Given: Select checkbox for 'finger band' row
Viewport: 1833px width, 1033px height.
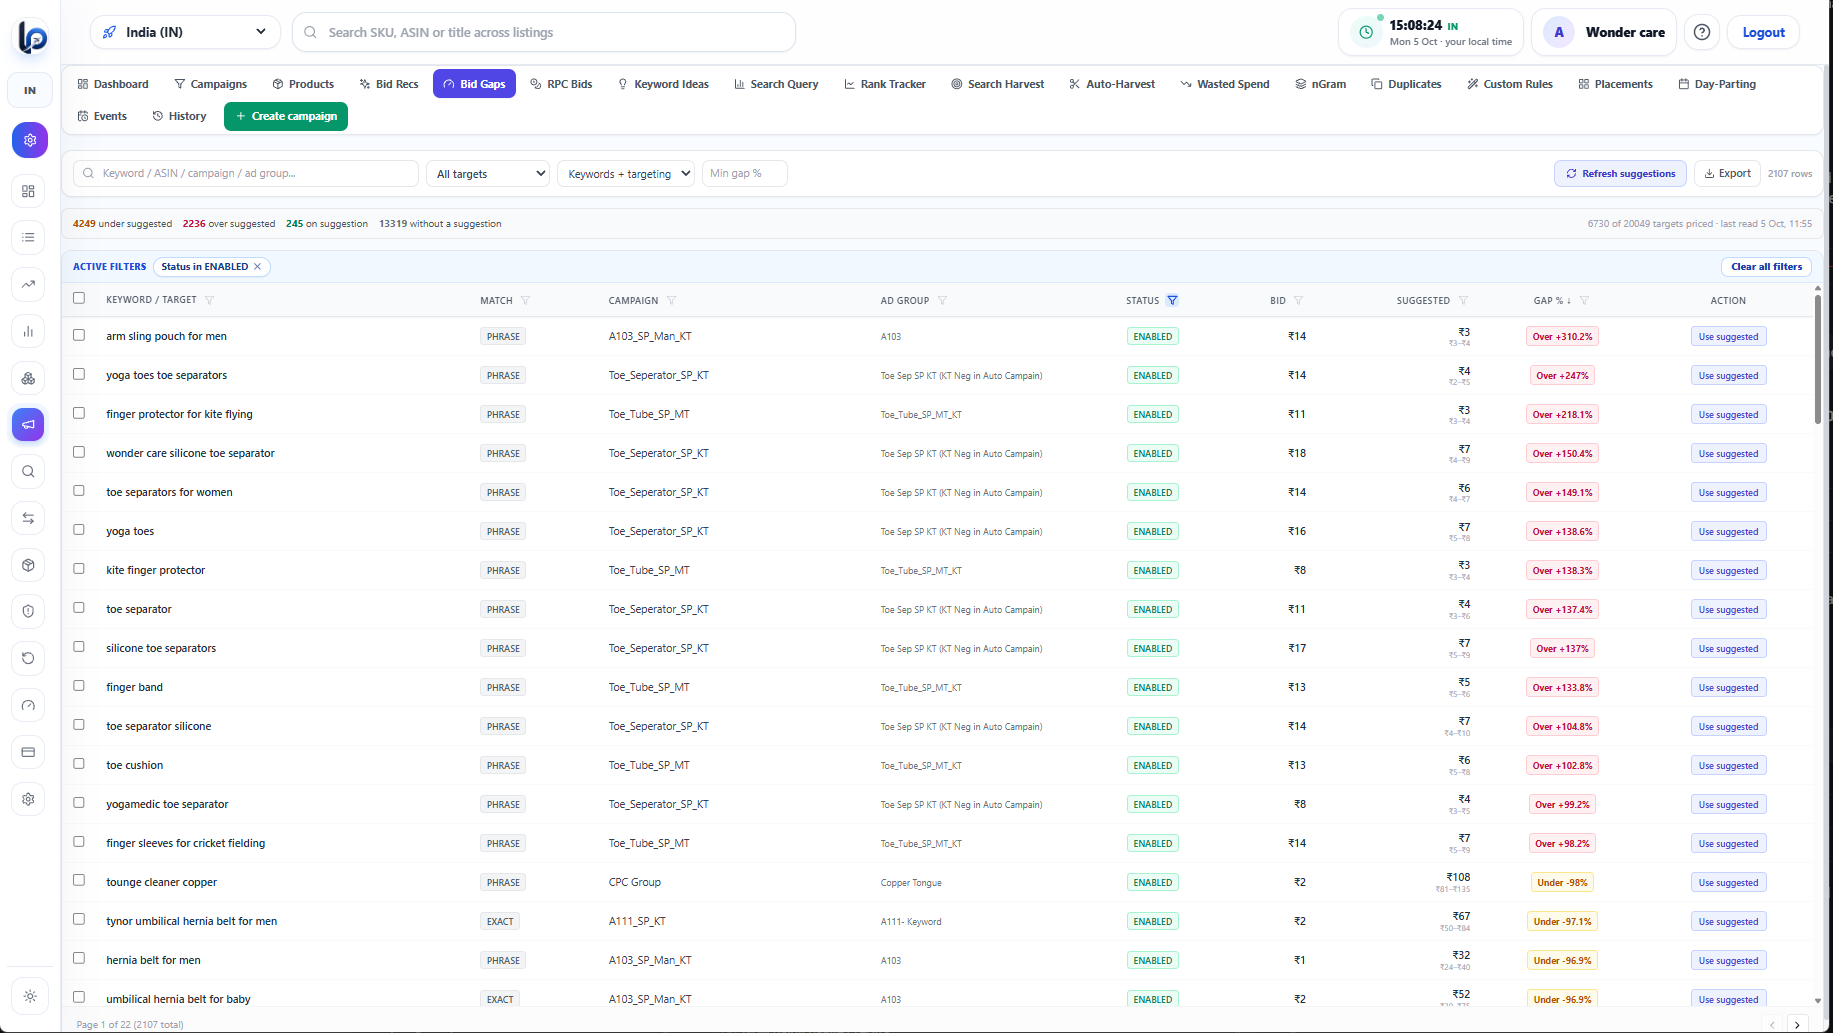Looking at the screenshot, I should (79, 686).
